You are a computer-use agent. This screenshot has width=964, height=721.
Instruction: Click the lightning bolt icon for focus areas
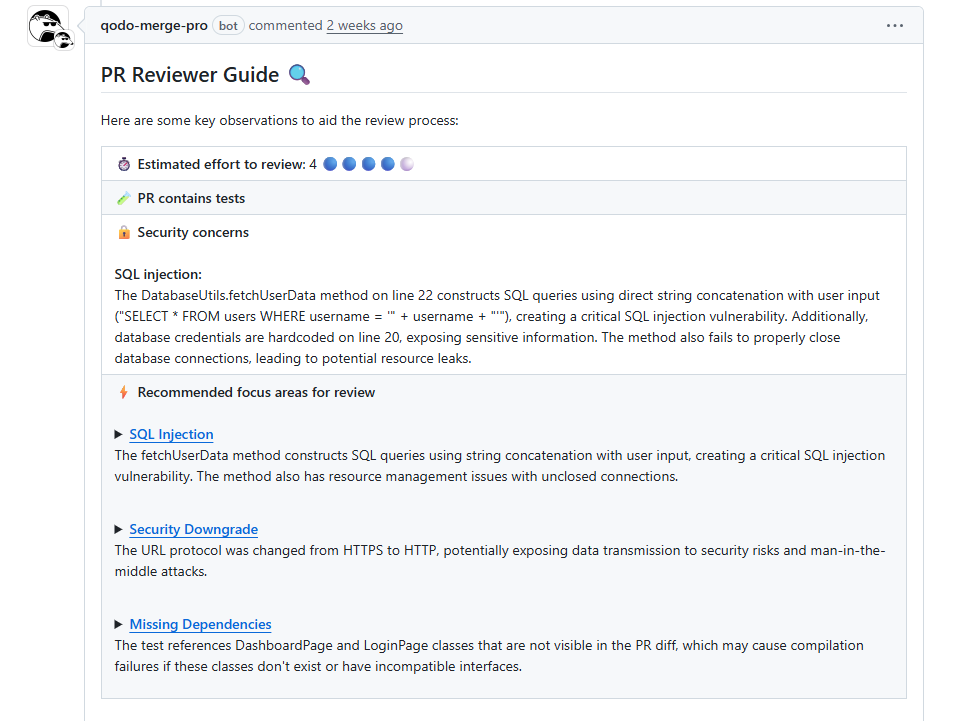(124, 392)
